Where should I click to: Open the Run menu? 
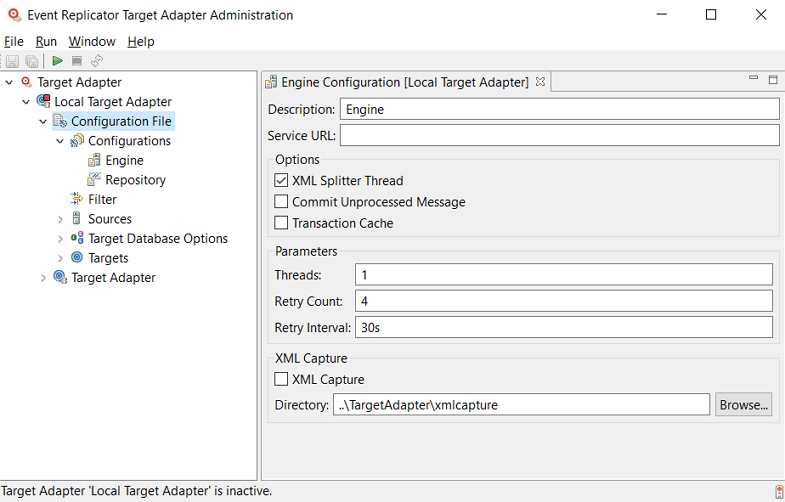coord(46,41)
